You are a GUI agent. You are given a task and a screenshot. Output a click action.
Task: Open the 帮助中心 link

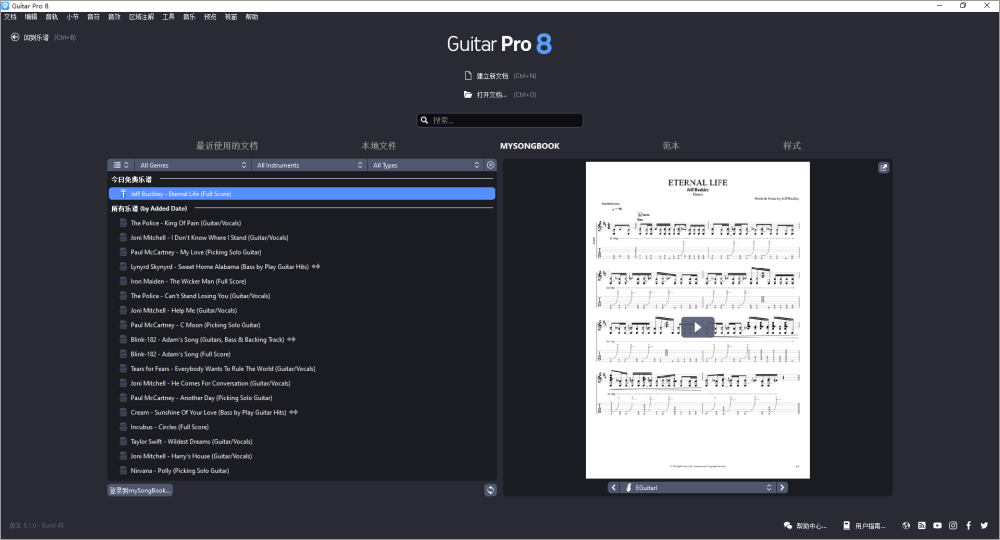tap(811, 526)
